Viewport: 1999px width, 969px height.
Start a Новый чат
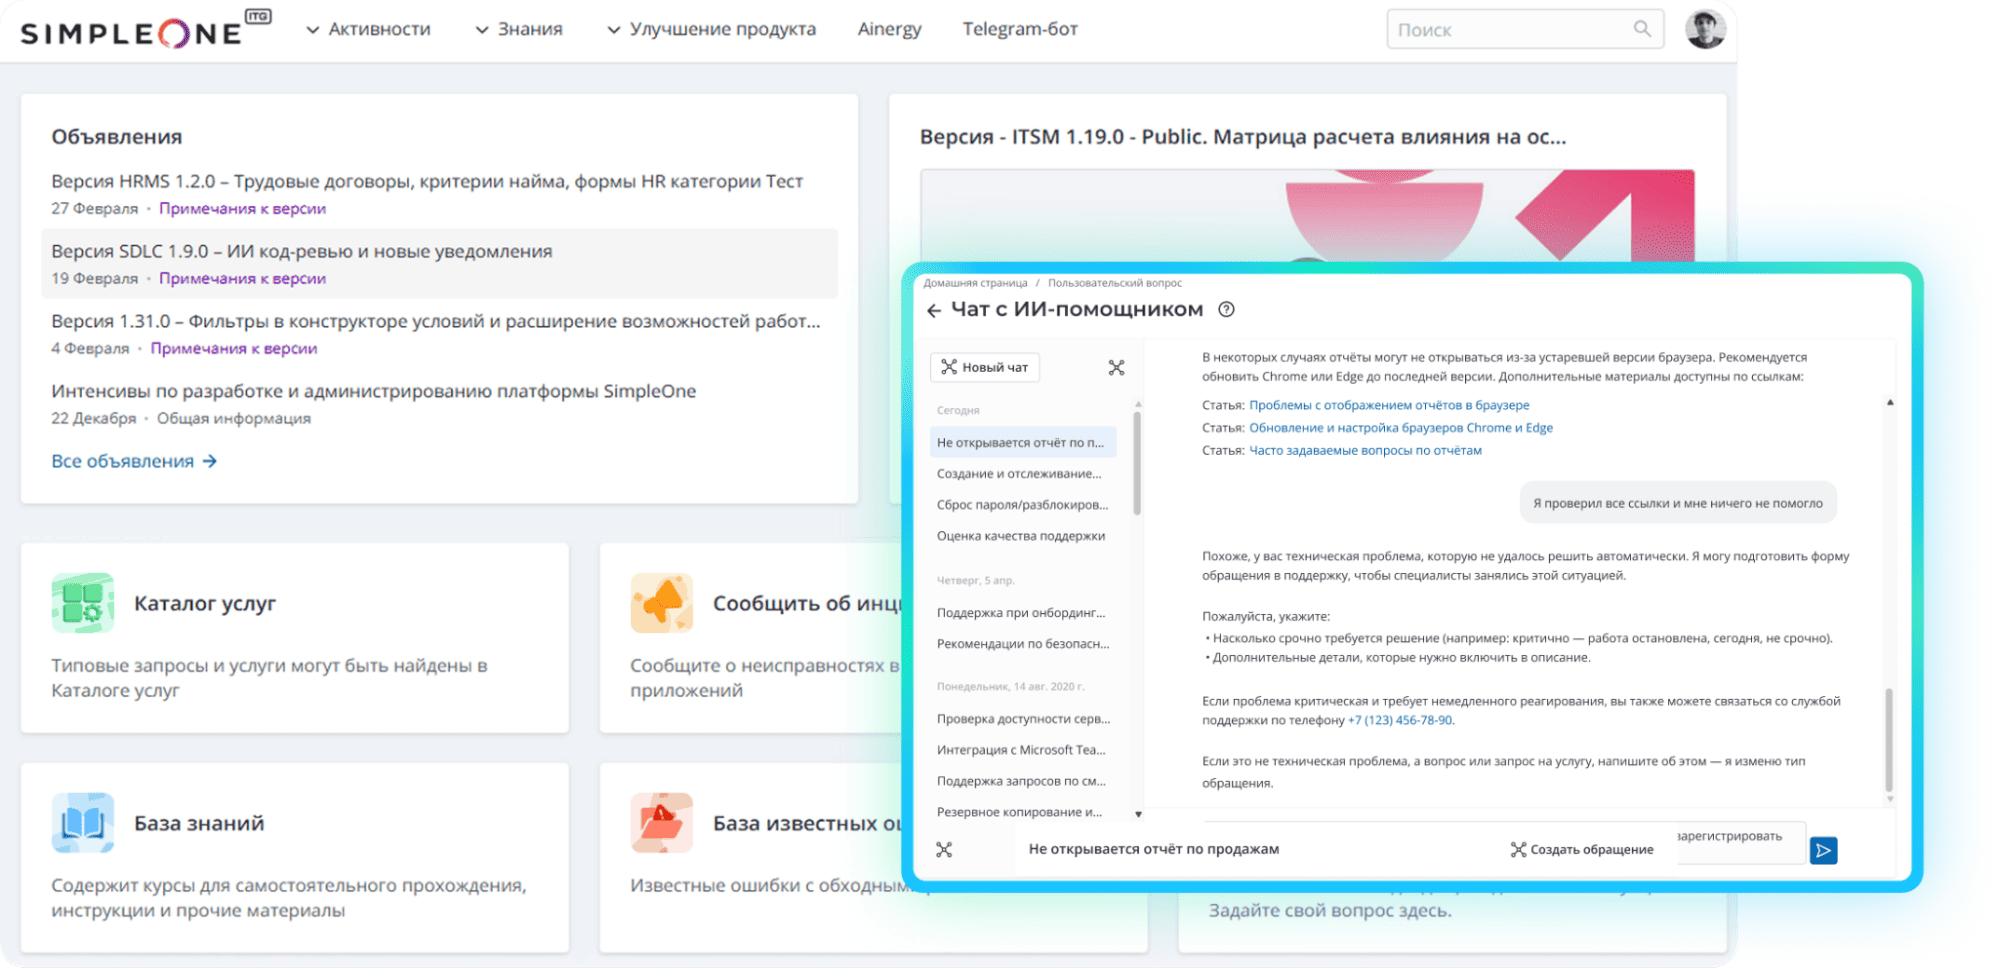985,367
